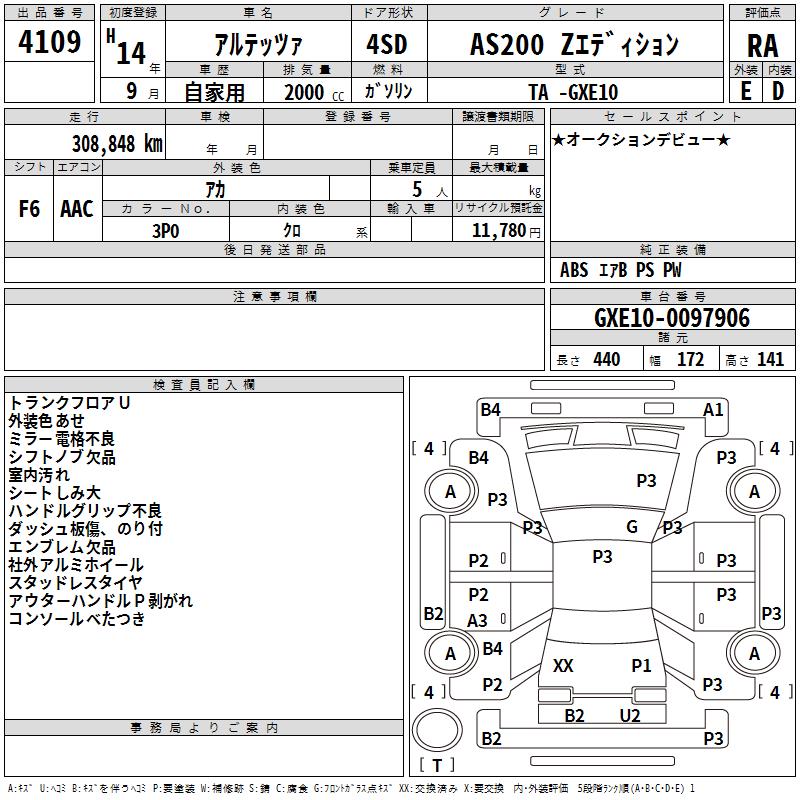Click inspector note 社外アルミホイール
800x800 pixels.
point(76,565)
